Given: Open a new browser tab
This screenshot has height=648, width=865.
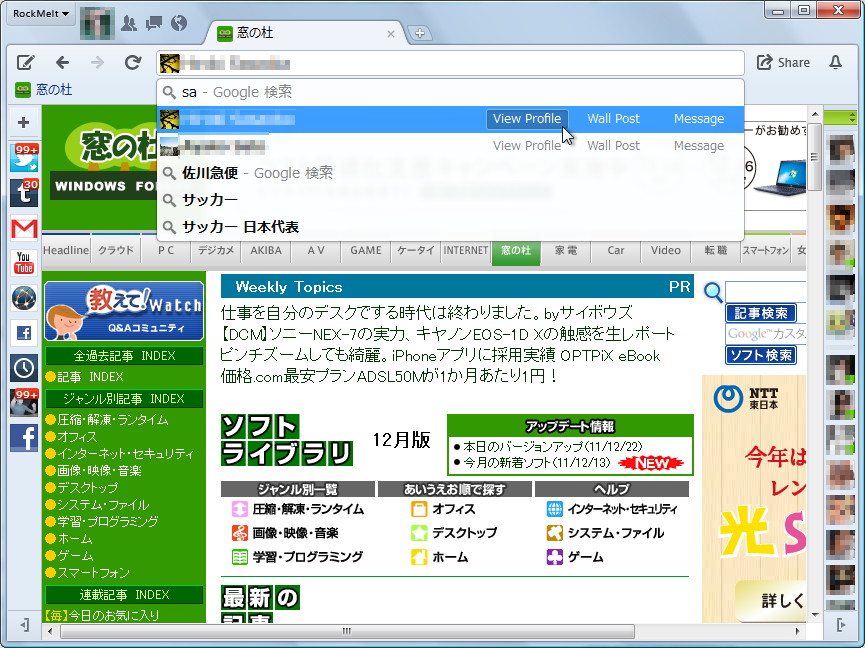Looking at the screenshot, I should click(x=418, y=32).
